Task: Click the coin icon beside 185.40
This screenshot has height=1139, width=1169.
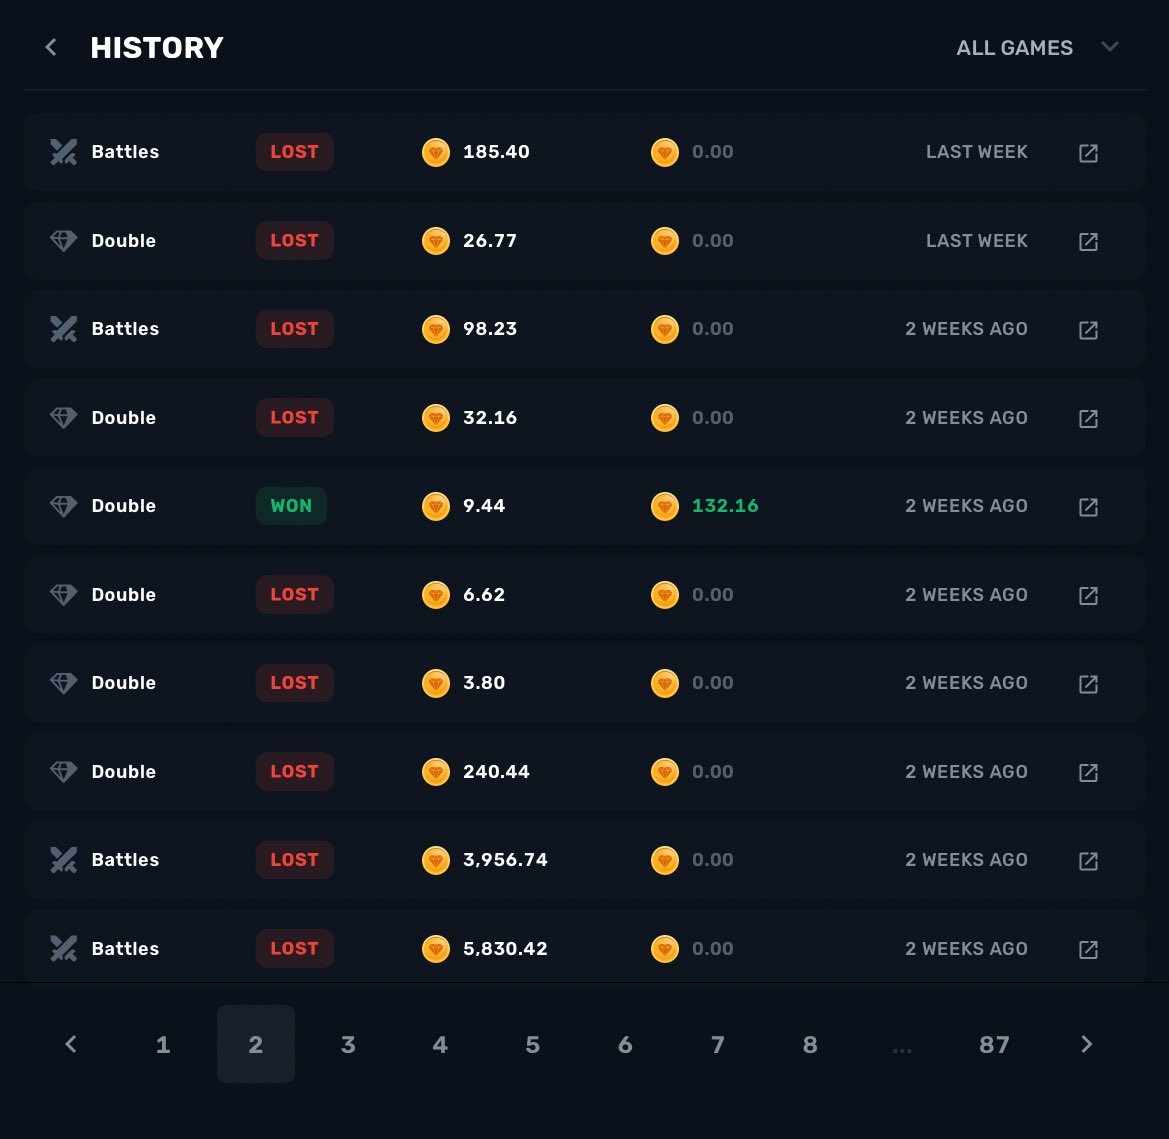Action: (435, 152)
